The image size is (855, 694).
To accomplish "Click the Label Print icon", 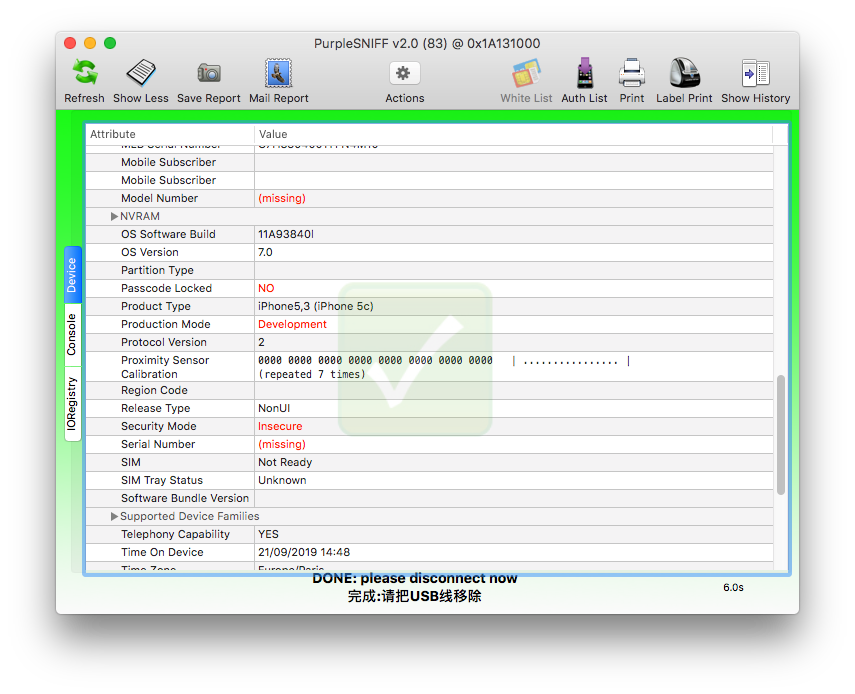I will click(x=684, y=73).
